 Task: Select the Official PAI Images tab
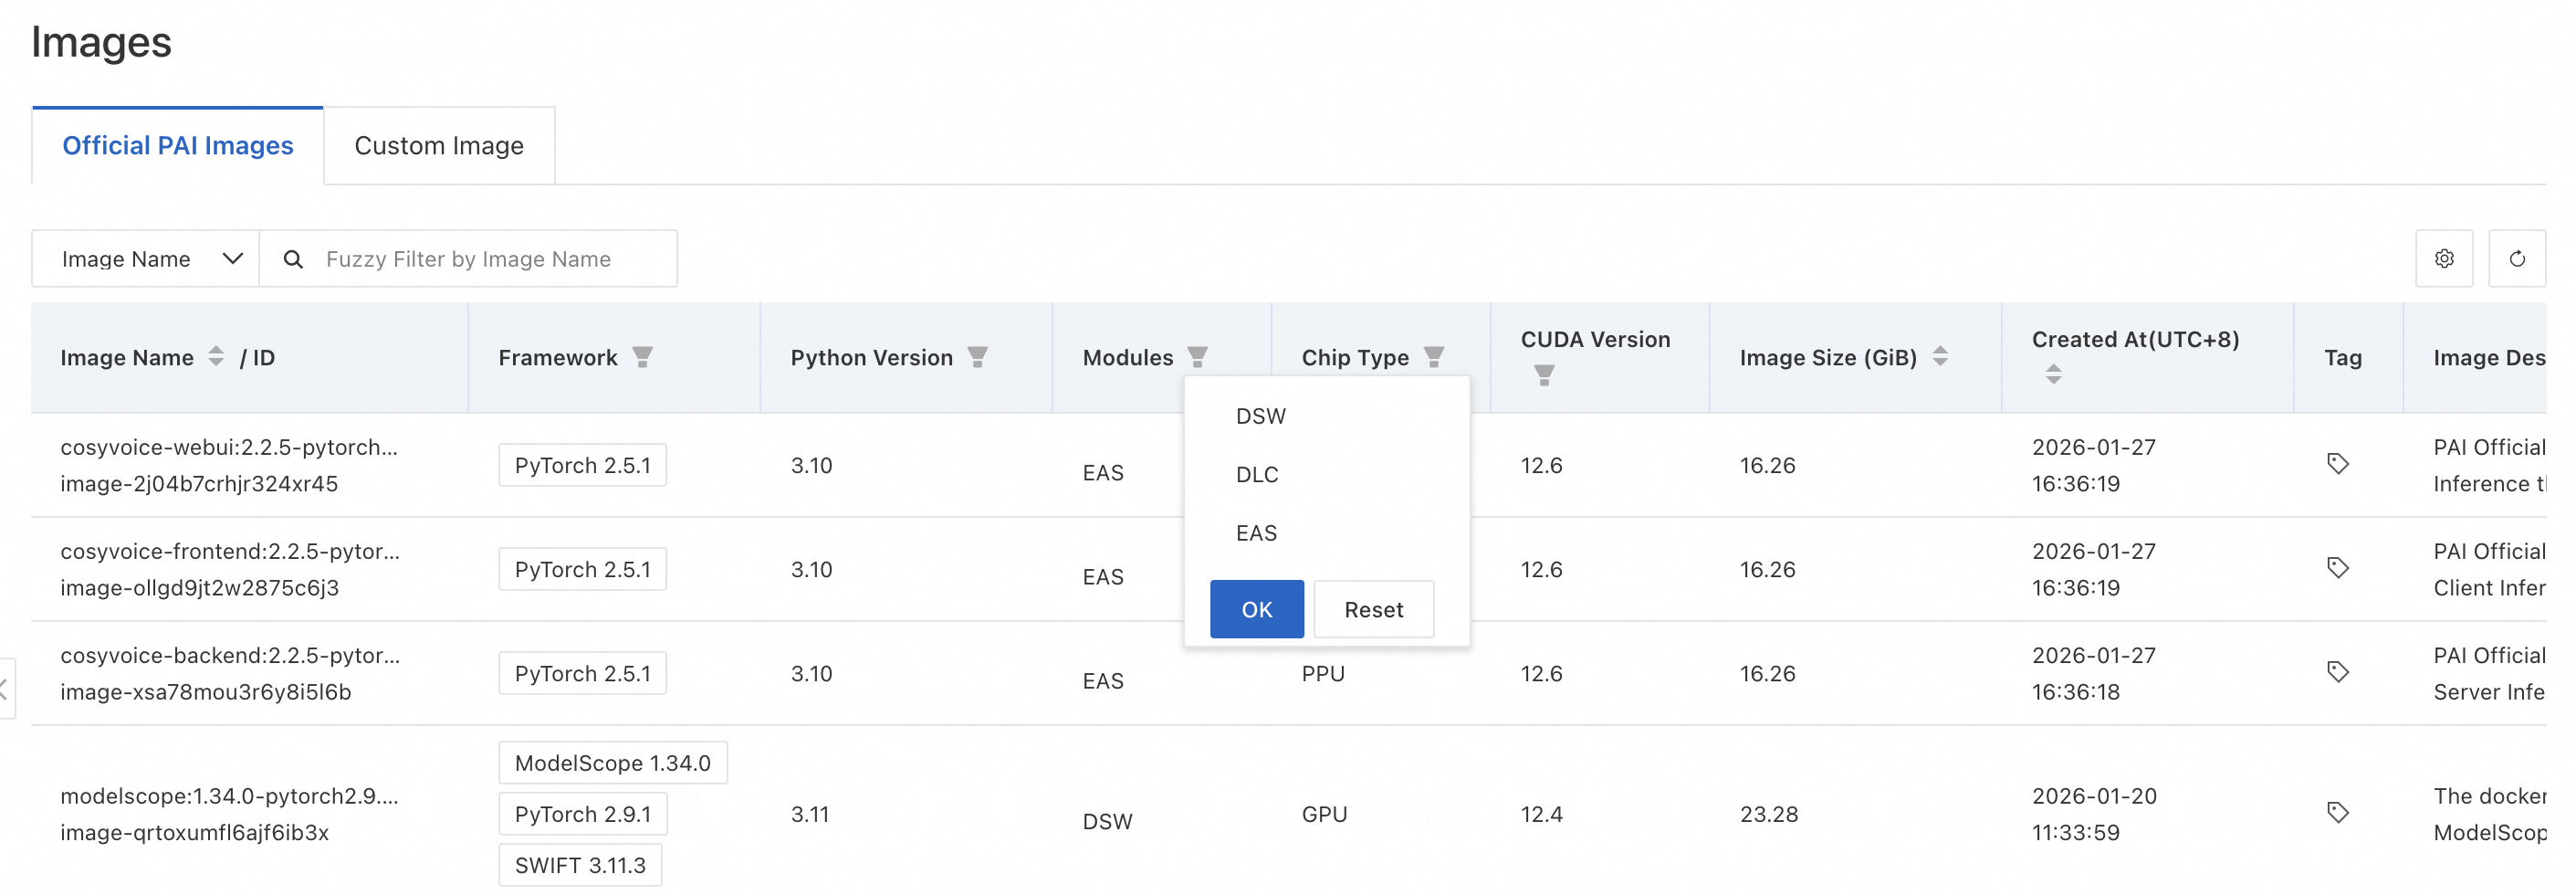(x=178, y=146)
